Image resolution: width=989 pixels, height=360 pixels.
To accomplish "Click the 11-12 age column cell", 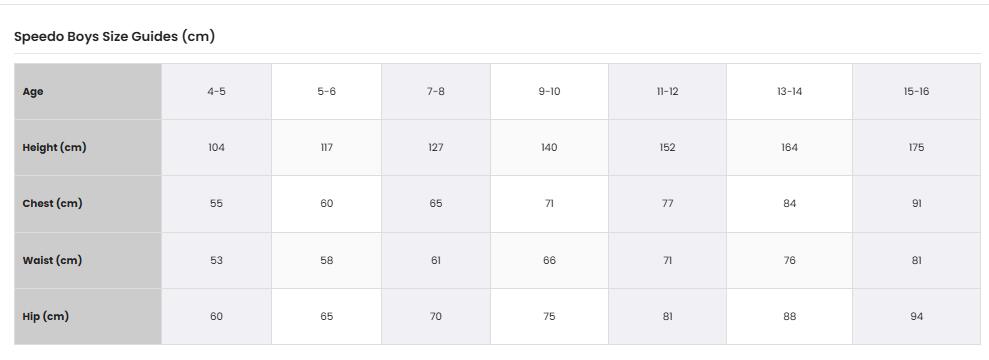I will 667,91.
